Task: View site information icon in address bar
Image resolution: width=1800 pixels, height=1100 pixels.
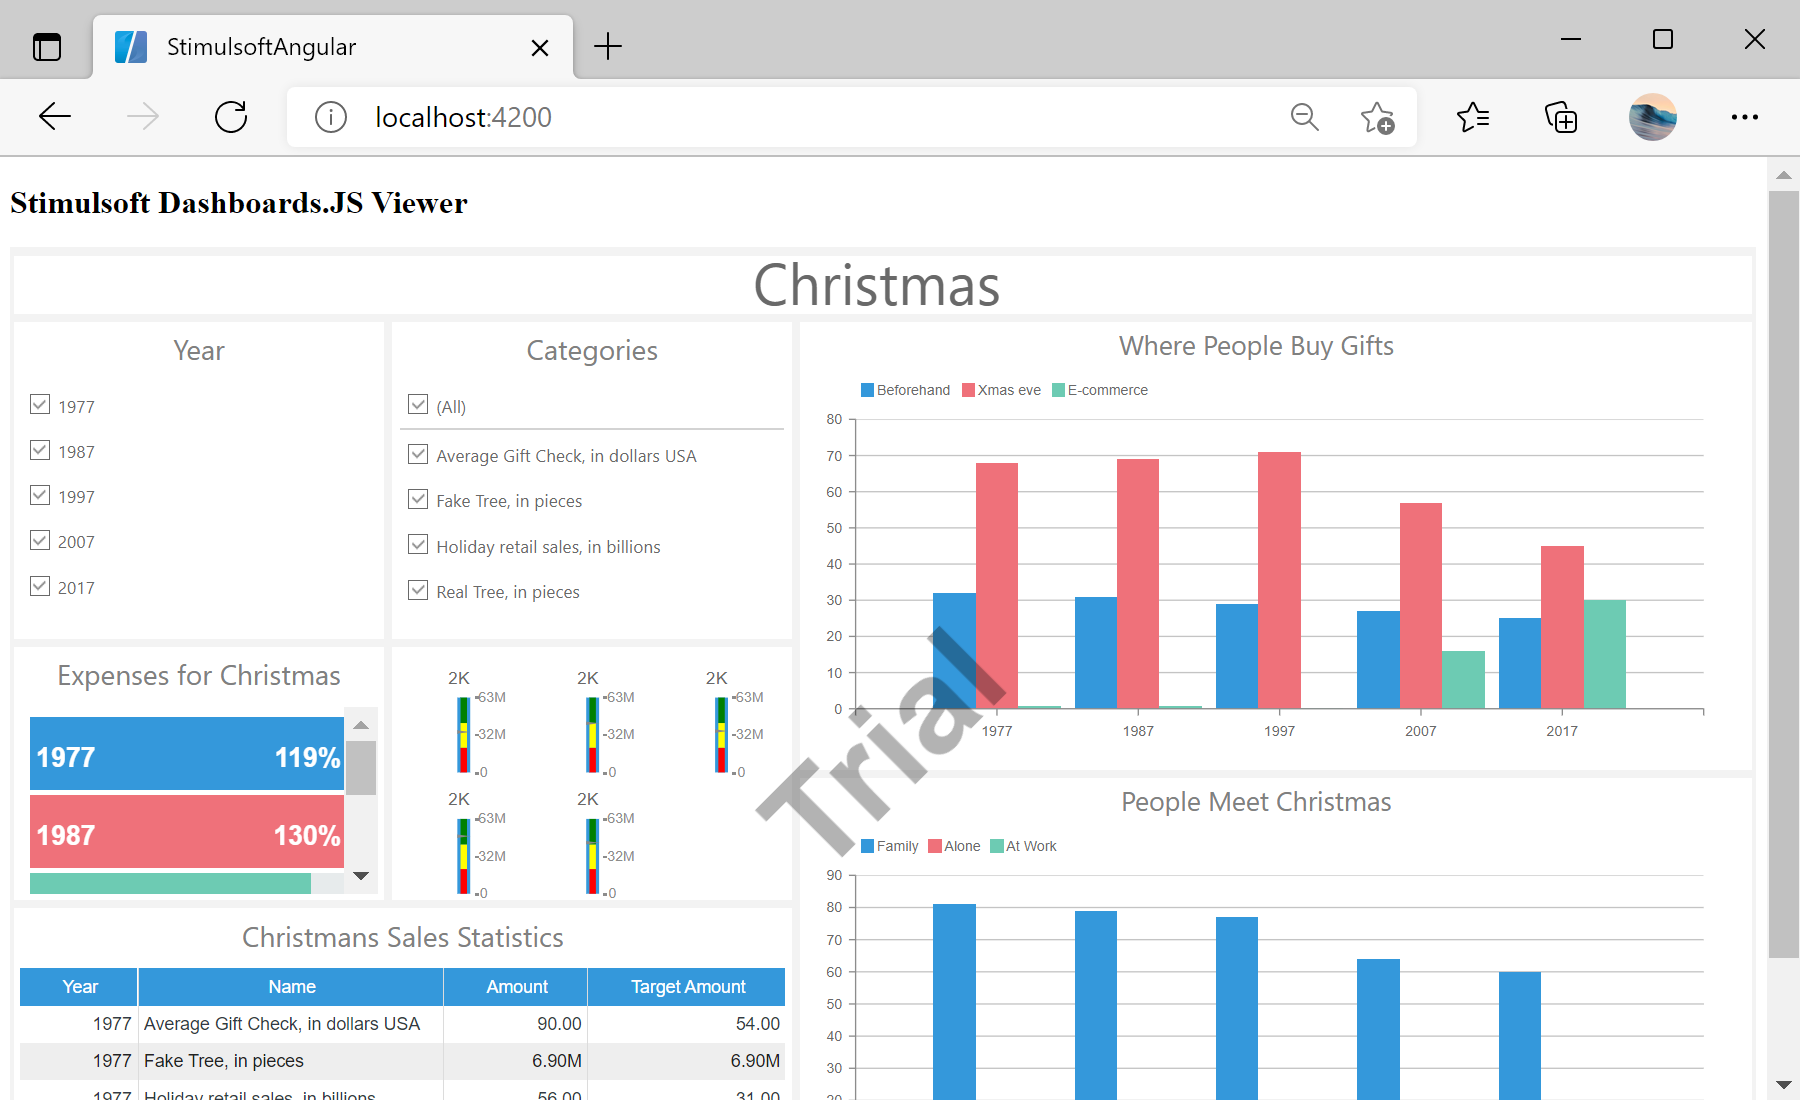Action: coord(331,117)
